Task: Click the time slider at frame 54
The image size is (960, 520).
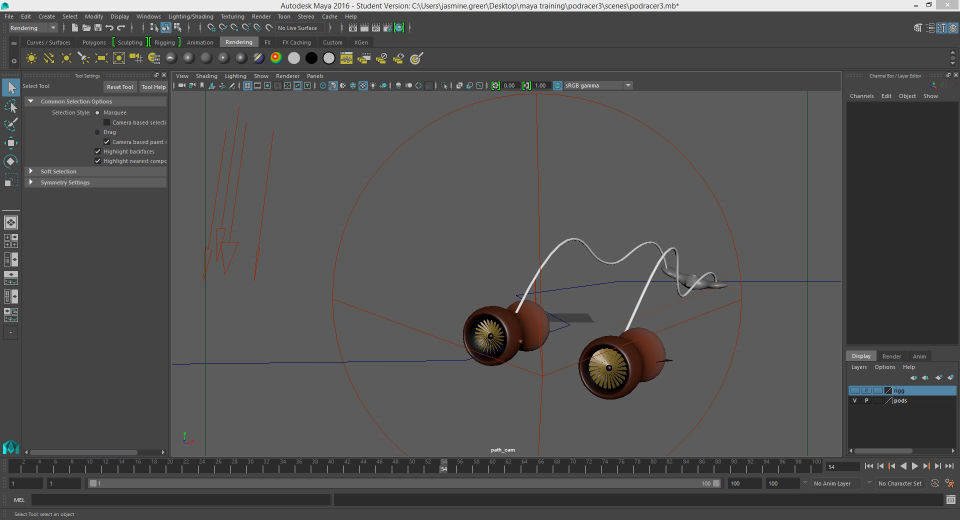Action: [x=443, y=467]
